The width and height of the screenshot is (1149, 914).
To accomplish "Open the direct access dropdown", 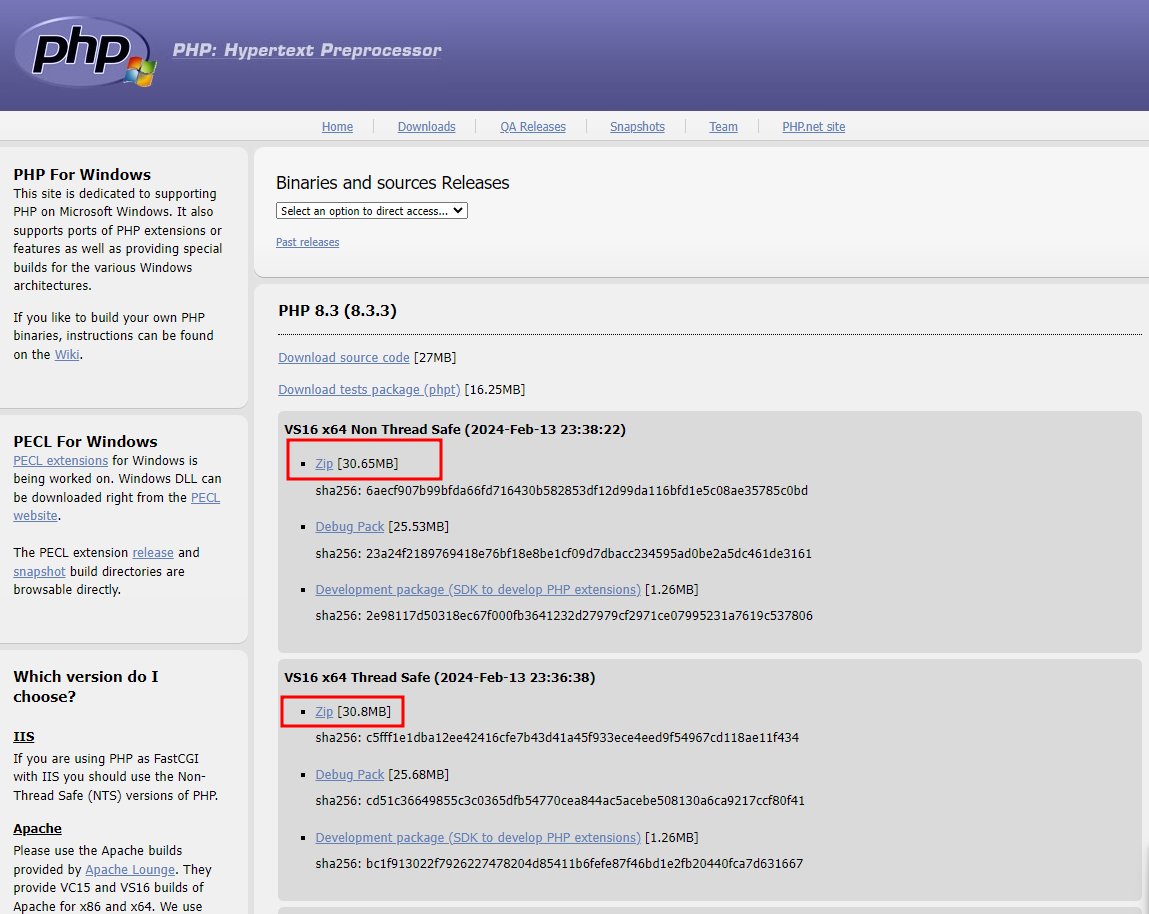I will [x=372, y=211].
